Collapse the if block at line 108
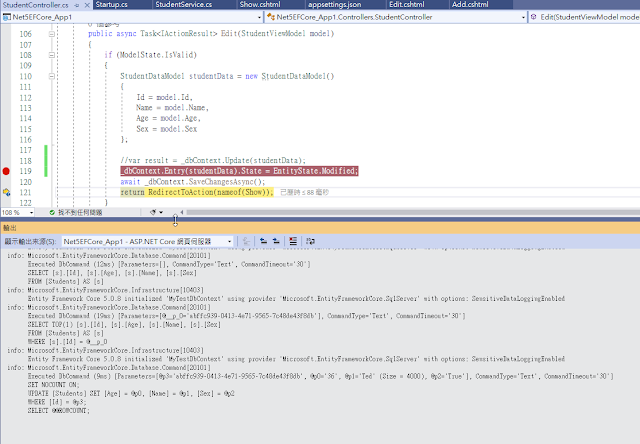The image size is (640, 444). (52, 55)
